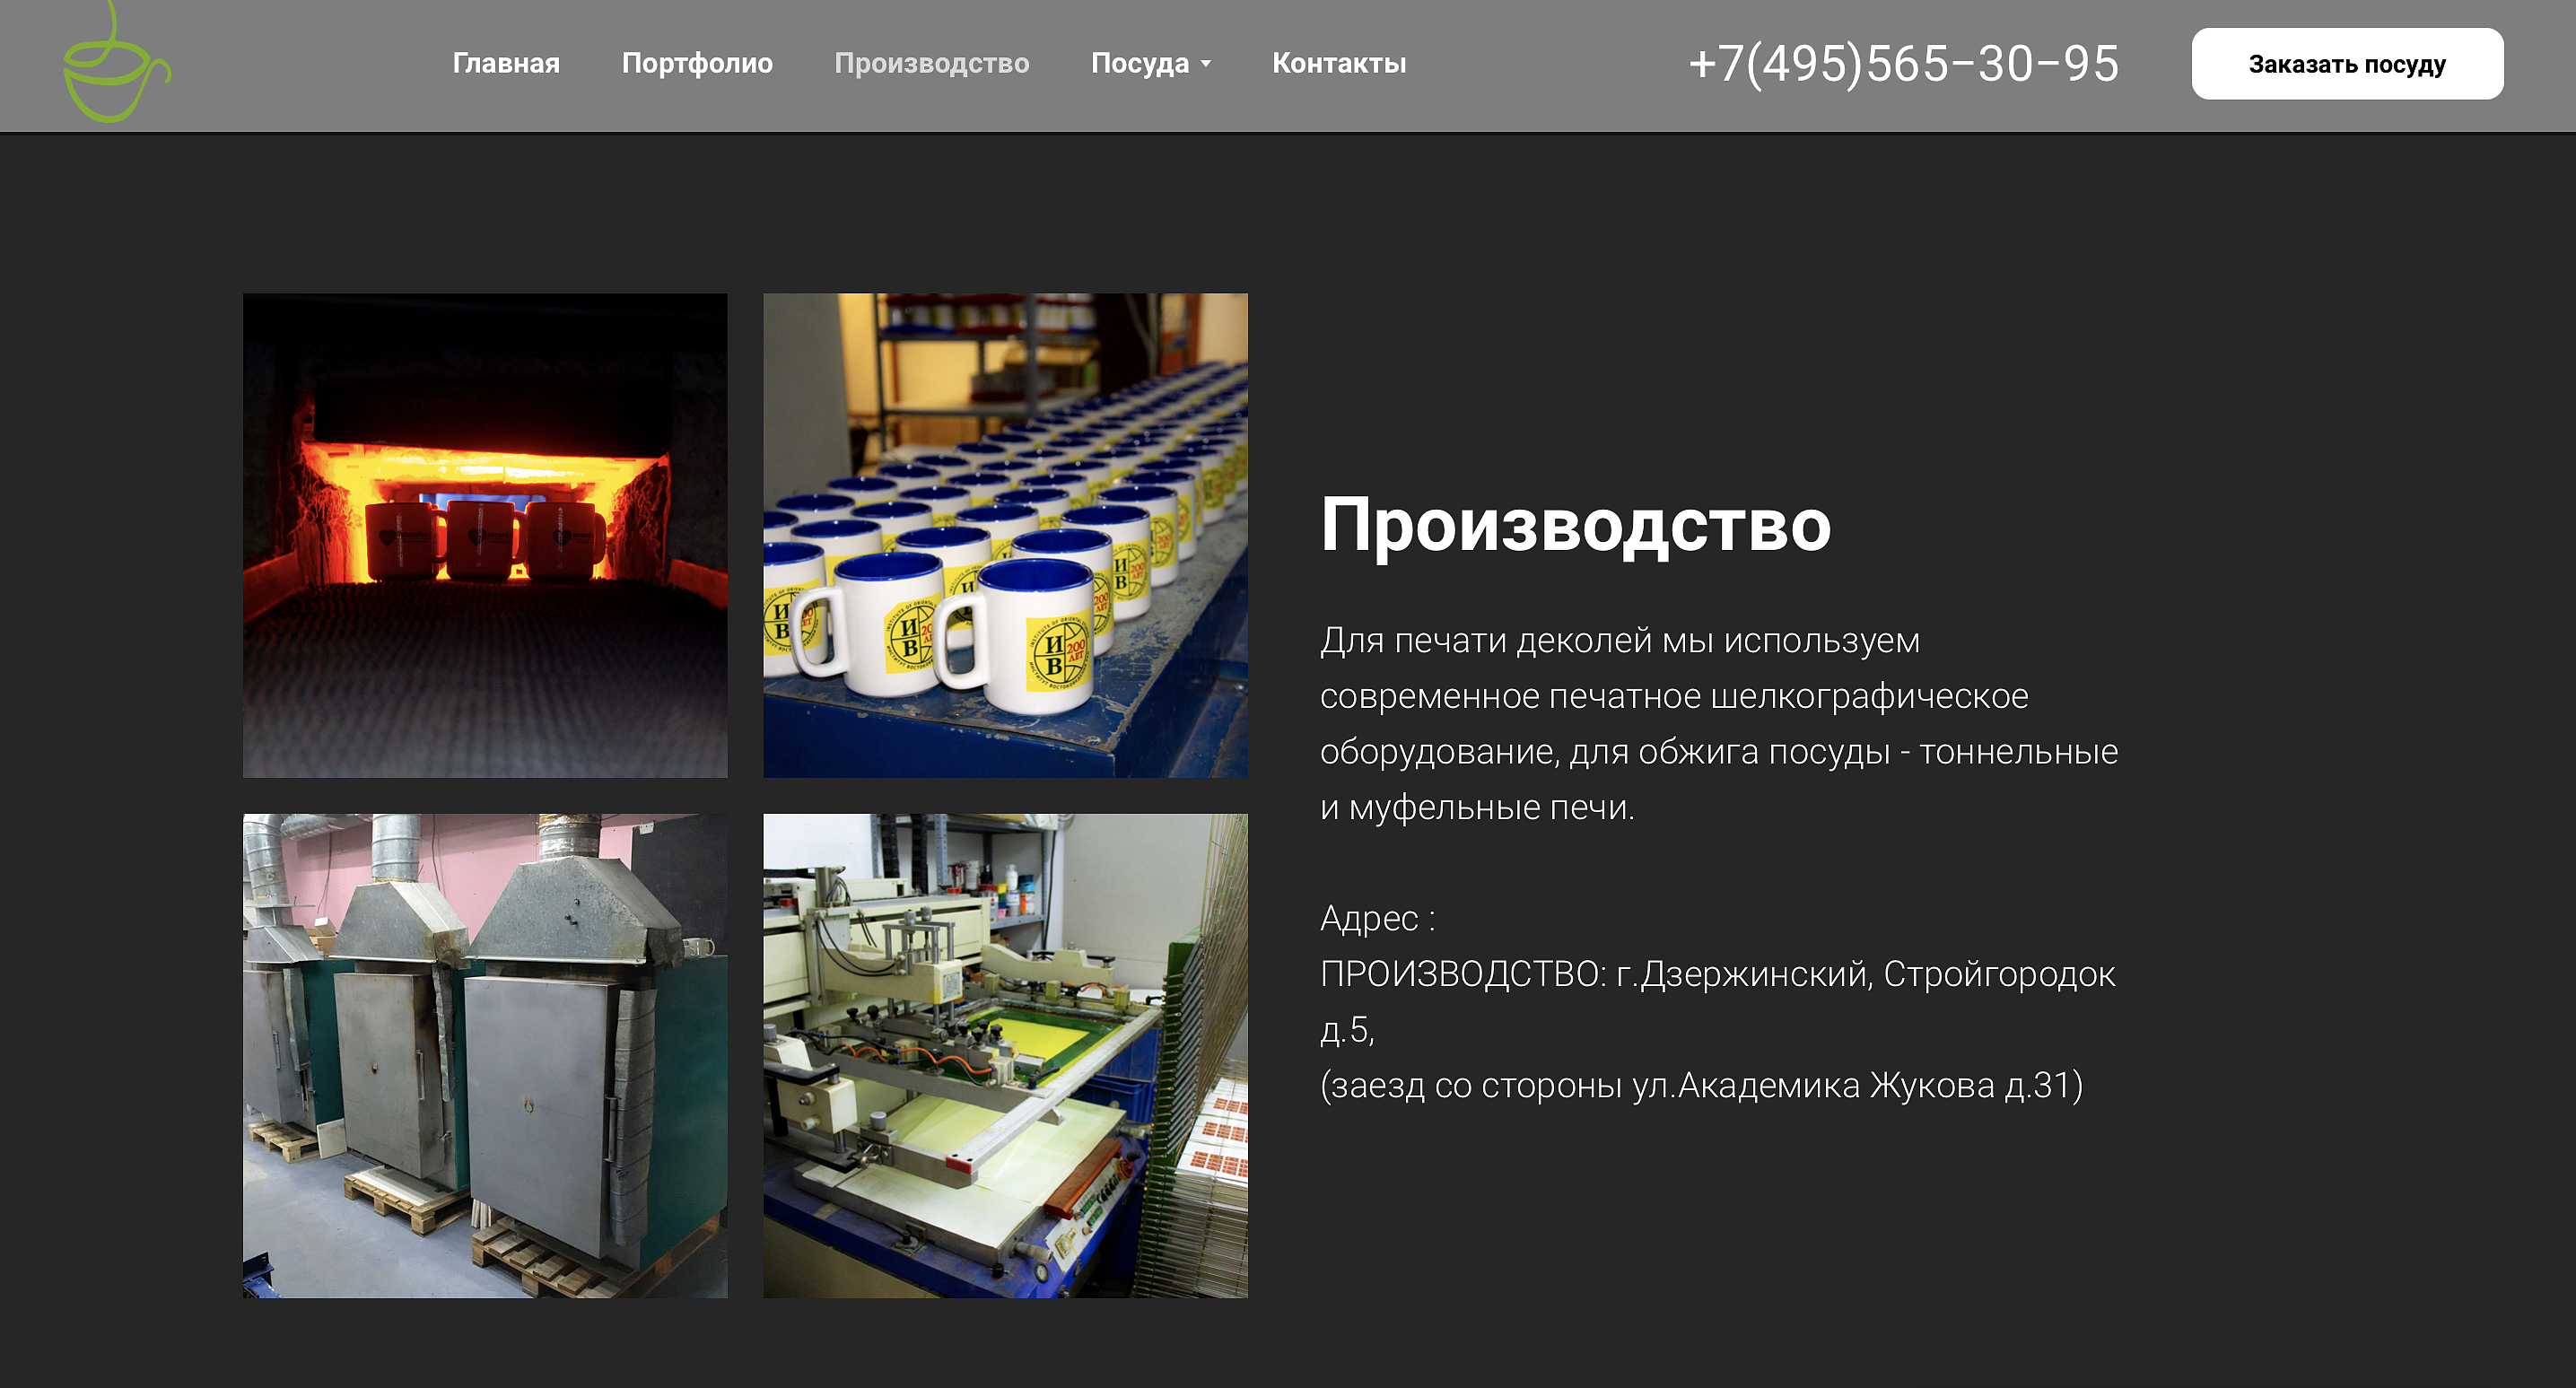Open the silkscreen printing machine photo

(1005, 1056)
